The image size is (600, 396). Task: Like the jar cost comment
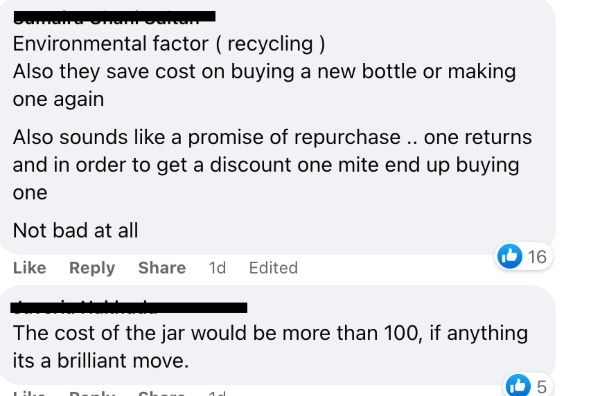[x=29, y=393]
